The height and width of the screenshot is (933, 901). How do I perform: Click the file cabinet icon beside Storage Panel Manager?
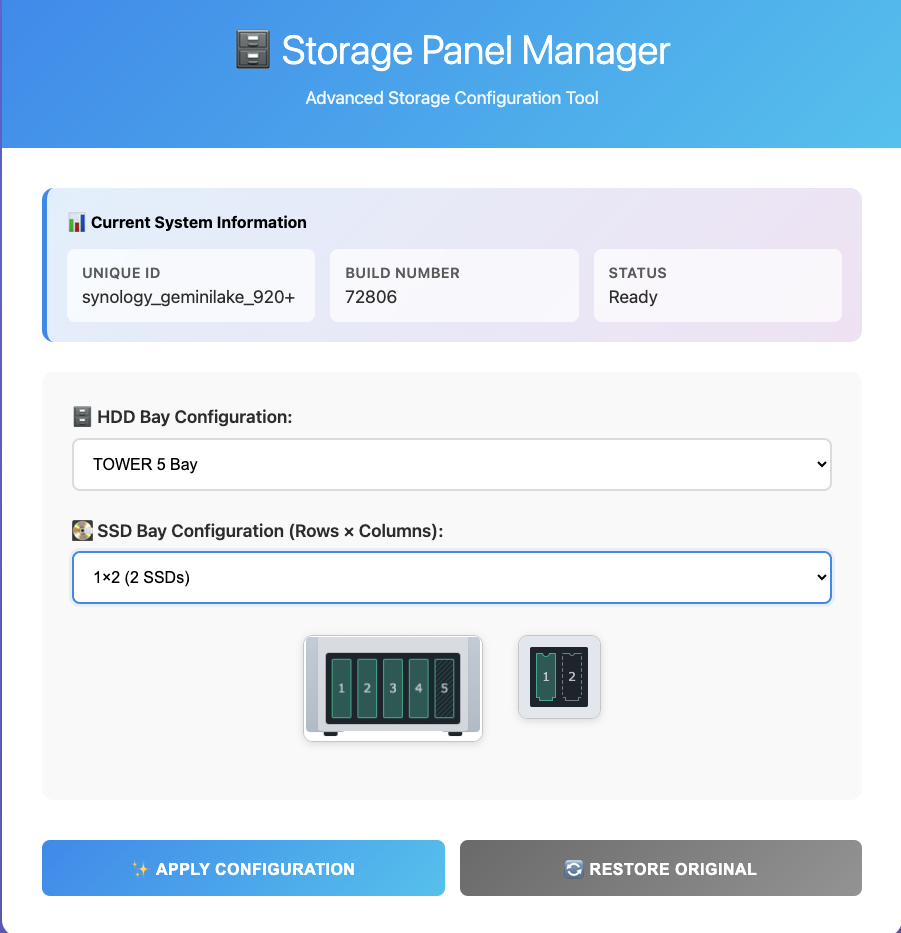pyautogui.click(x=253, y=49)
